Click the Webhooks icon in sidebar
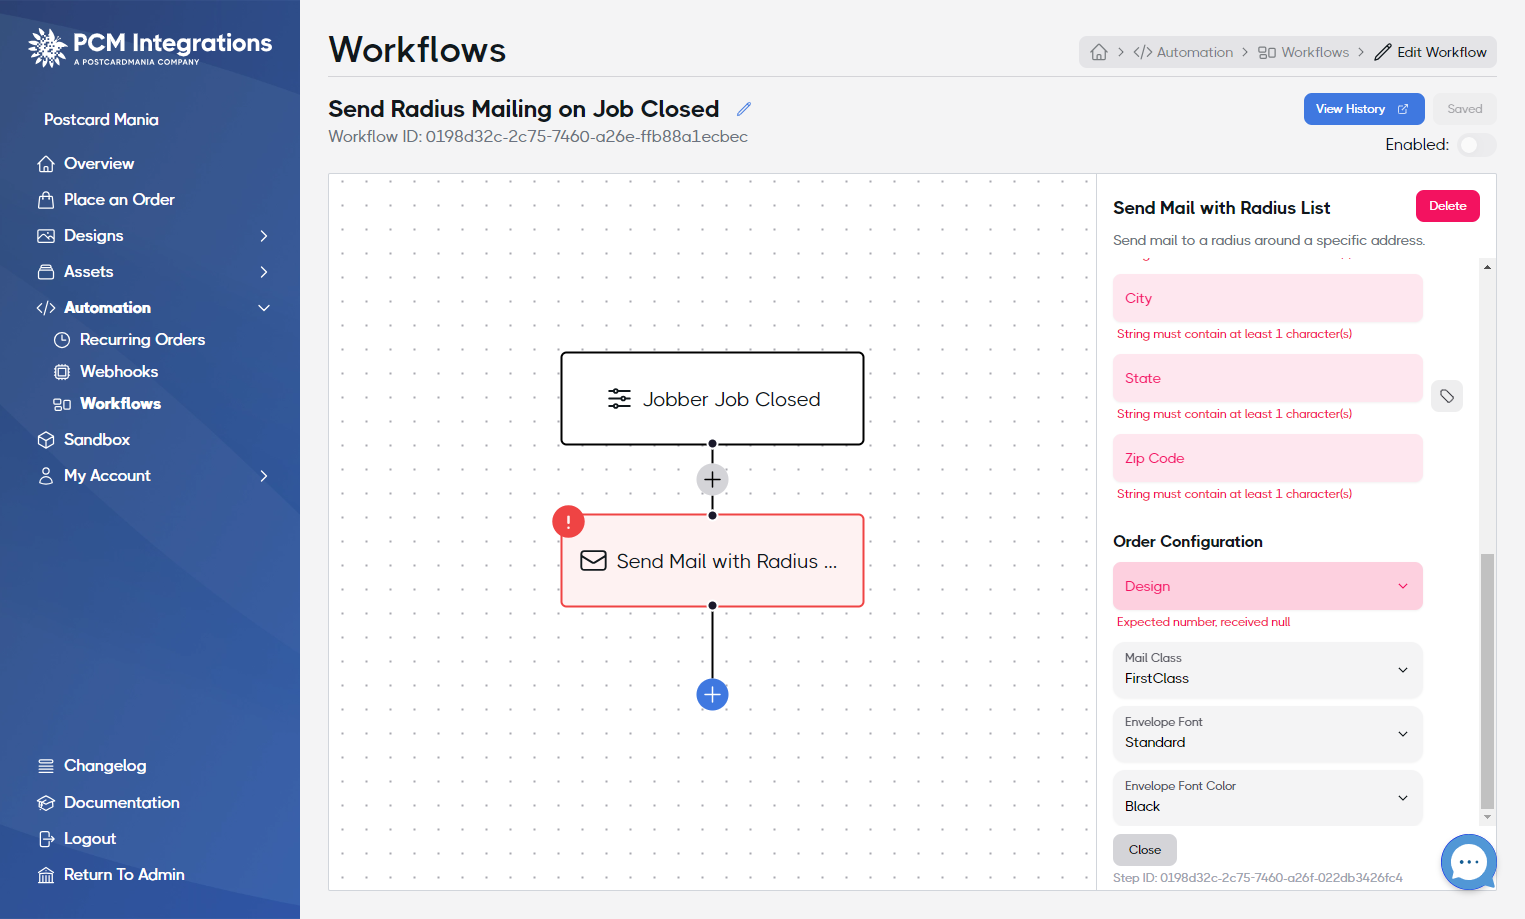1525x919 pixels. click(62, 372)
